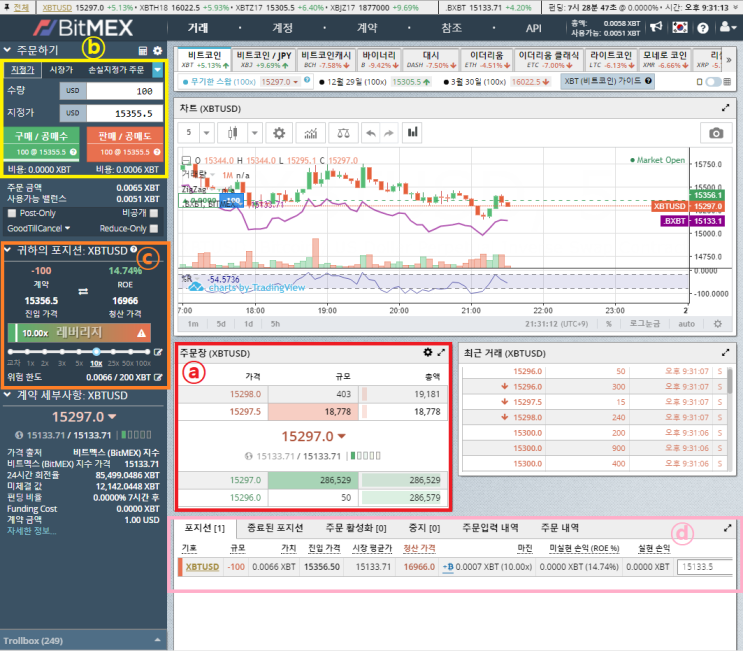Check the 비공개 hidden order box
Screen dimensions: 743x651
(x=154, y=213)
